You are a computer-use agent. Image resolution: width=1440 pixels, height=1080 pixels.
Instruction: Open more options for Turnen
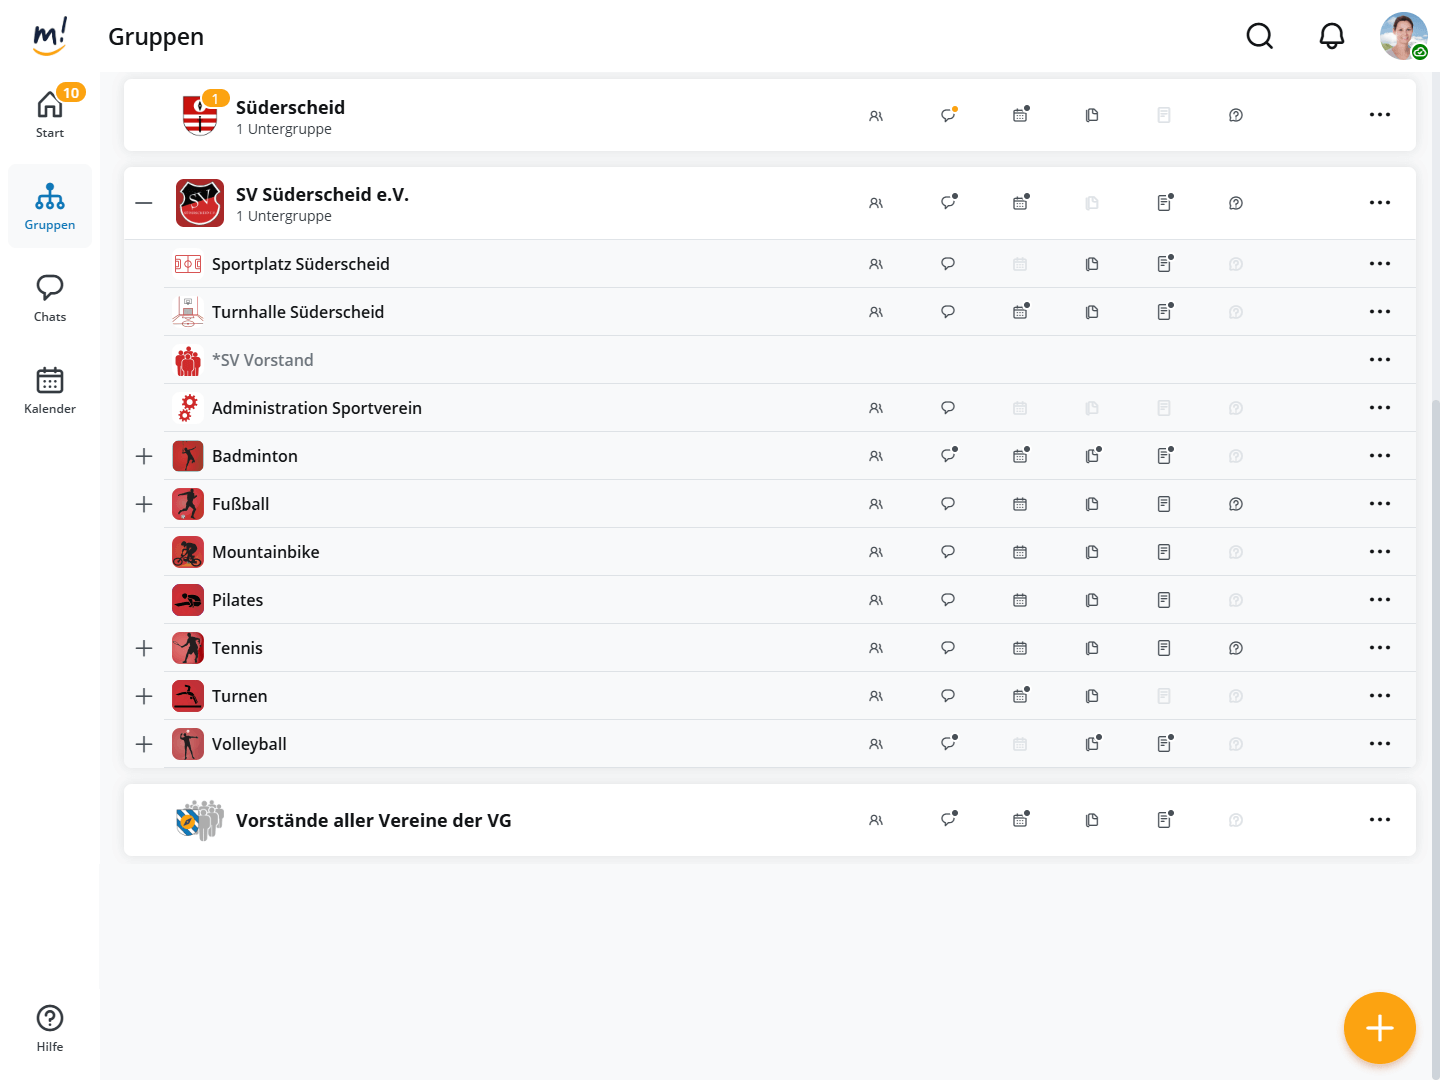pyautogui.click(x=1380, y=696)
